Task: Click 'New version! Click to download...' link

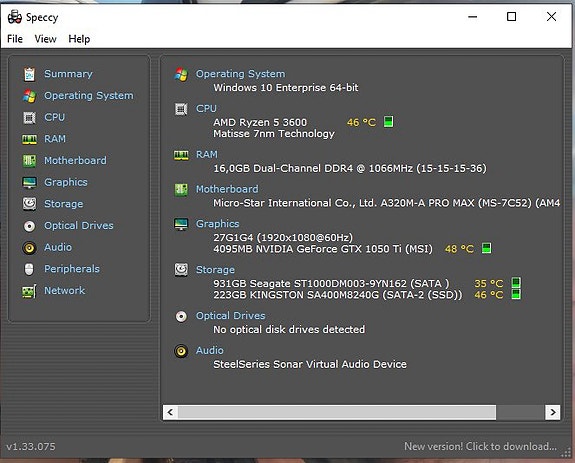Action: coord(480,446)
